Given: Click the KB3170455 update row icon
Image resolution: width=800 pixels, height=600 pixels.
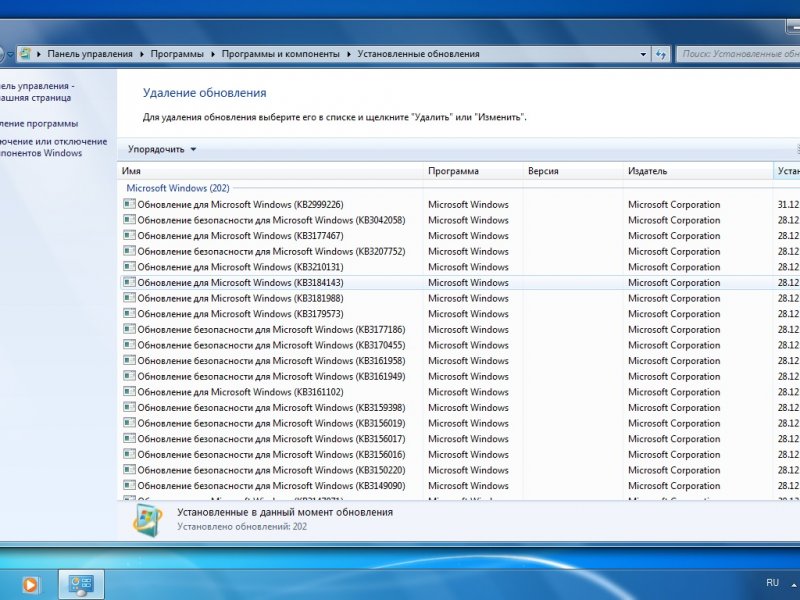Looking at the screenshot, I should (x=130, y=345).
